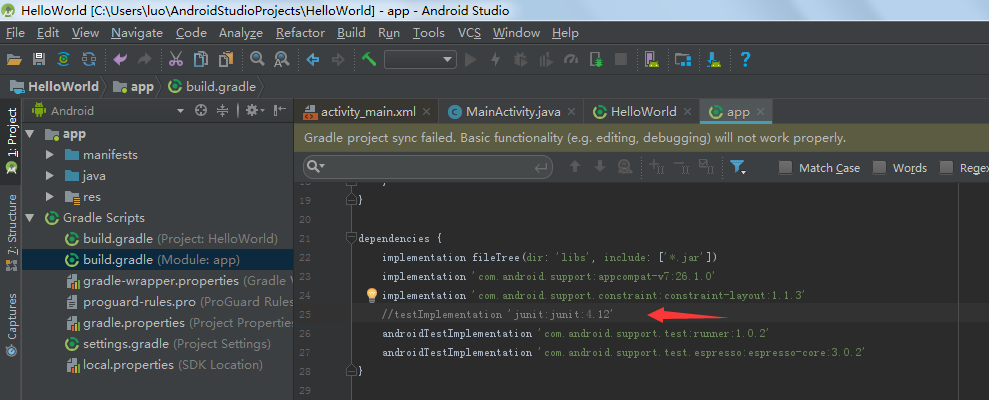The width and height of the screenshot is (989, 400).
Task: Open Project Structure toolbar icon
Action: [683, 60]
